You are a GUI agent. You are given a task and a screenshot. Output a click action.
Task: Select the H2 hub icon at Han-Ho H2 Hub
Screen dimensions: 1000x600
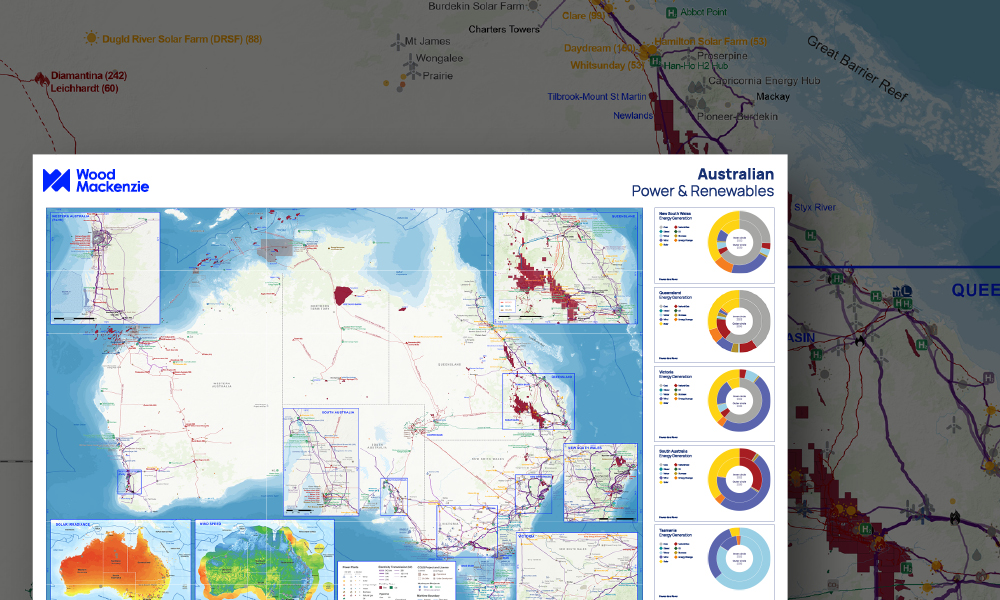[654, 60]
